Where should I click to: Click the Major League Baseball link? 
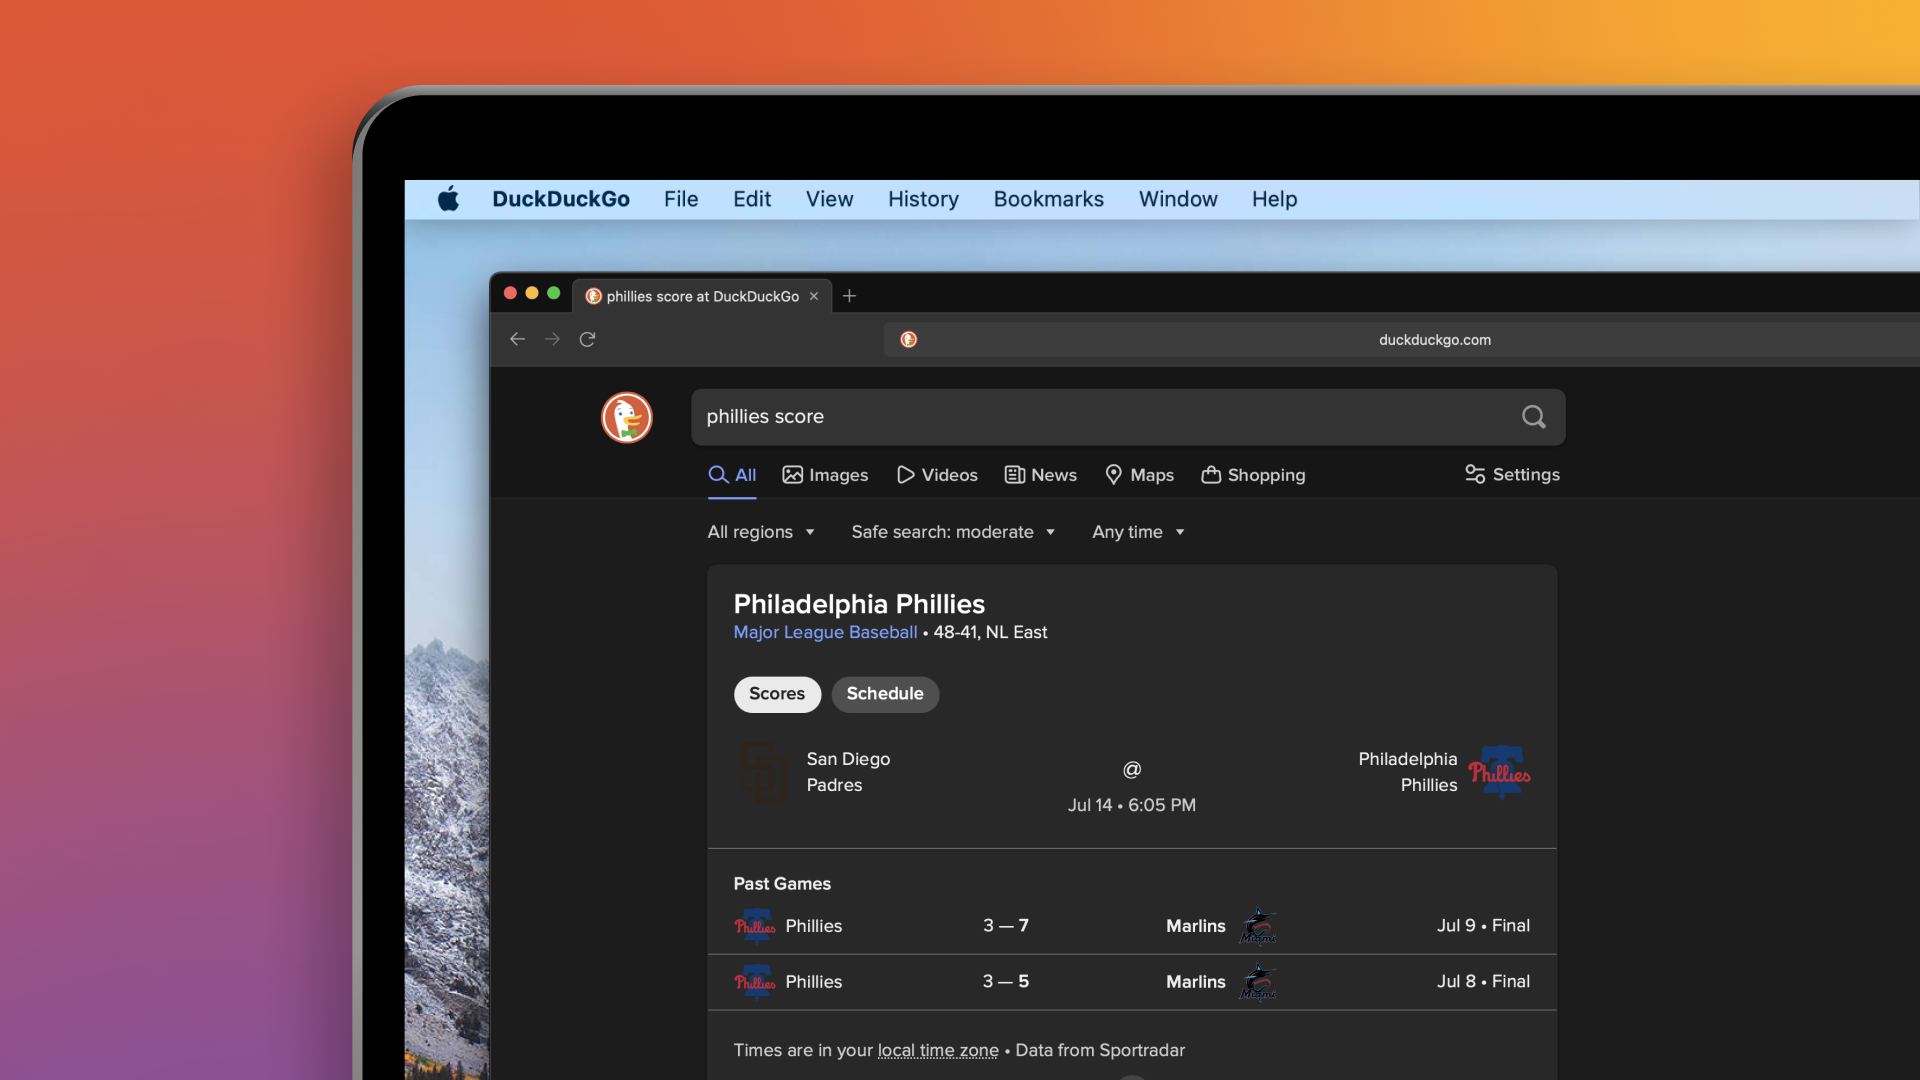pos(824,633)
